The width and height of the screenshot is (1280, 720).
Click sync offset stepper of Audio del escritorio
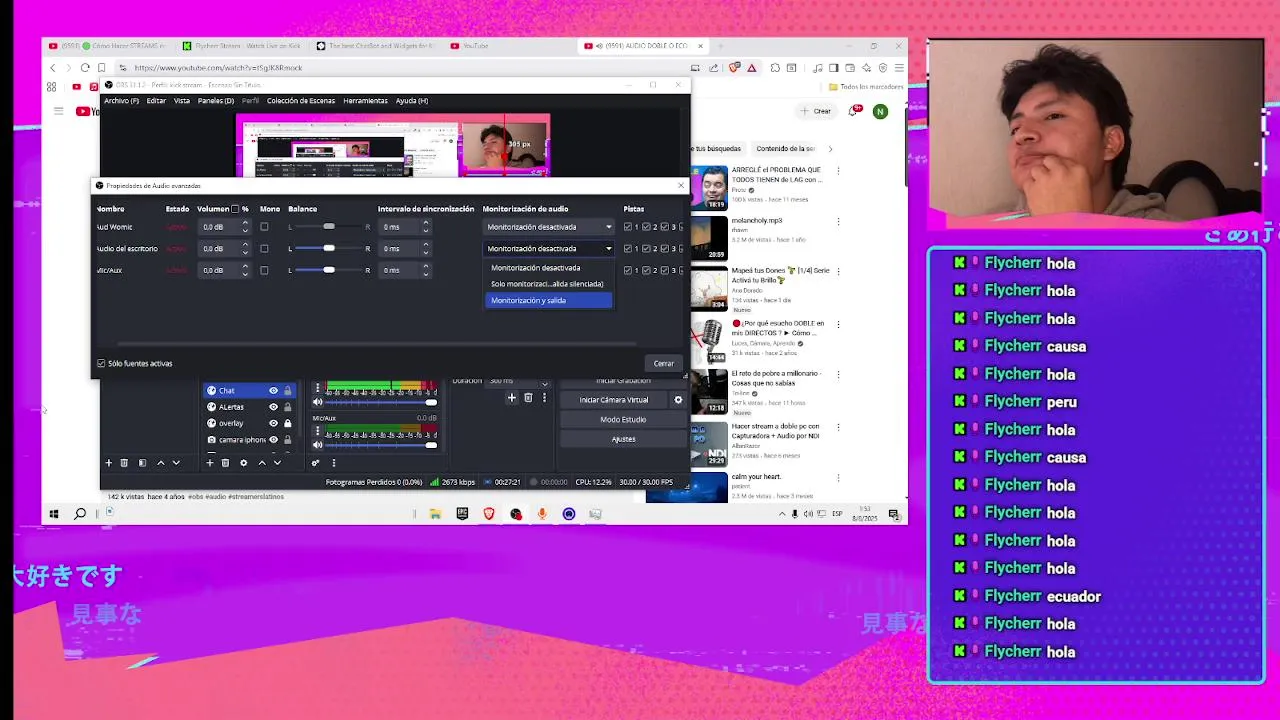tap(426, 248)
